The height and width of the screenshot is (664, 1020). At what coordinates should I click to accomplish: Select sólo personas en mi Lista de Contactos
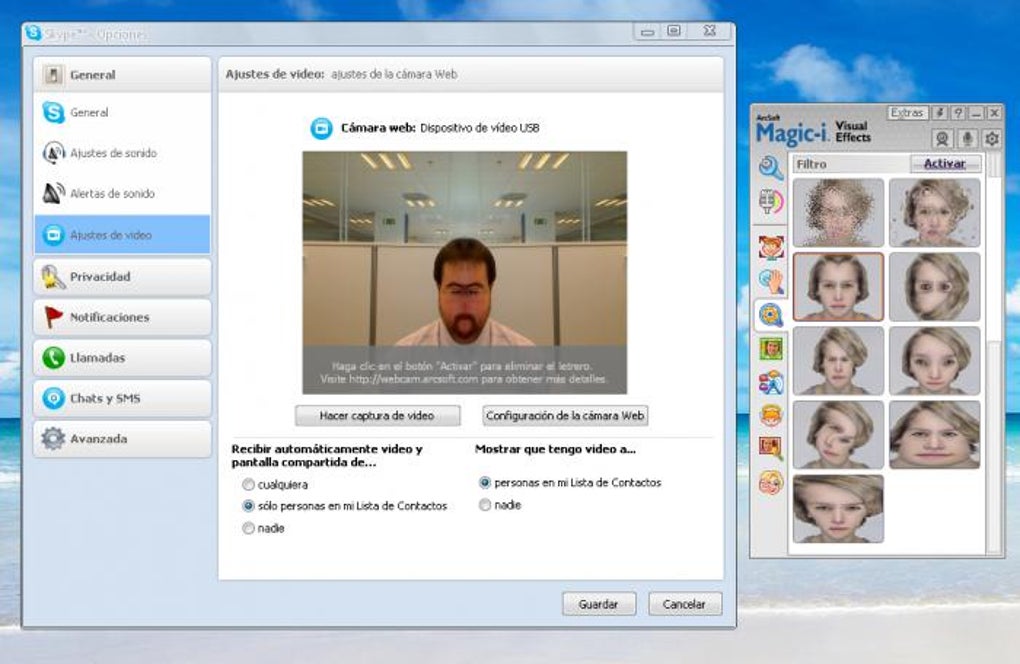tap(248, 505)
